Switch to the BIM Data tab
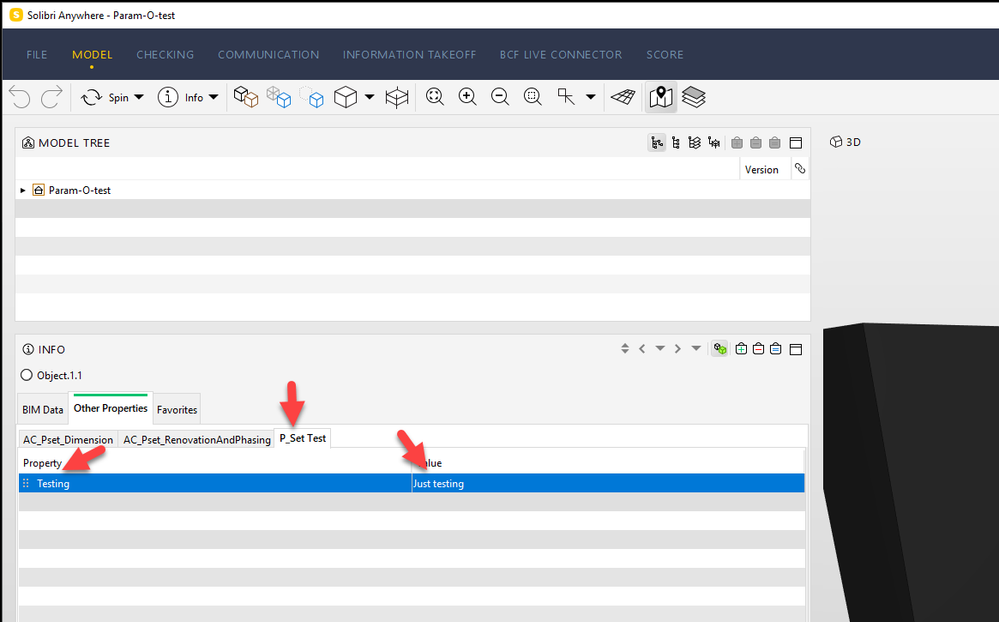 coord(43,410)
